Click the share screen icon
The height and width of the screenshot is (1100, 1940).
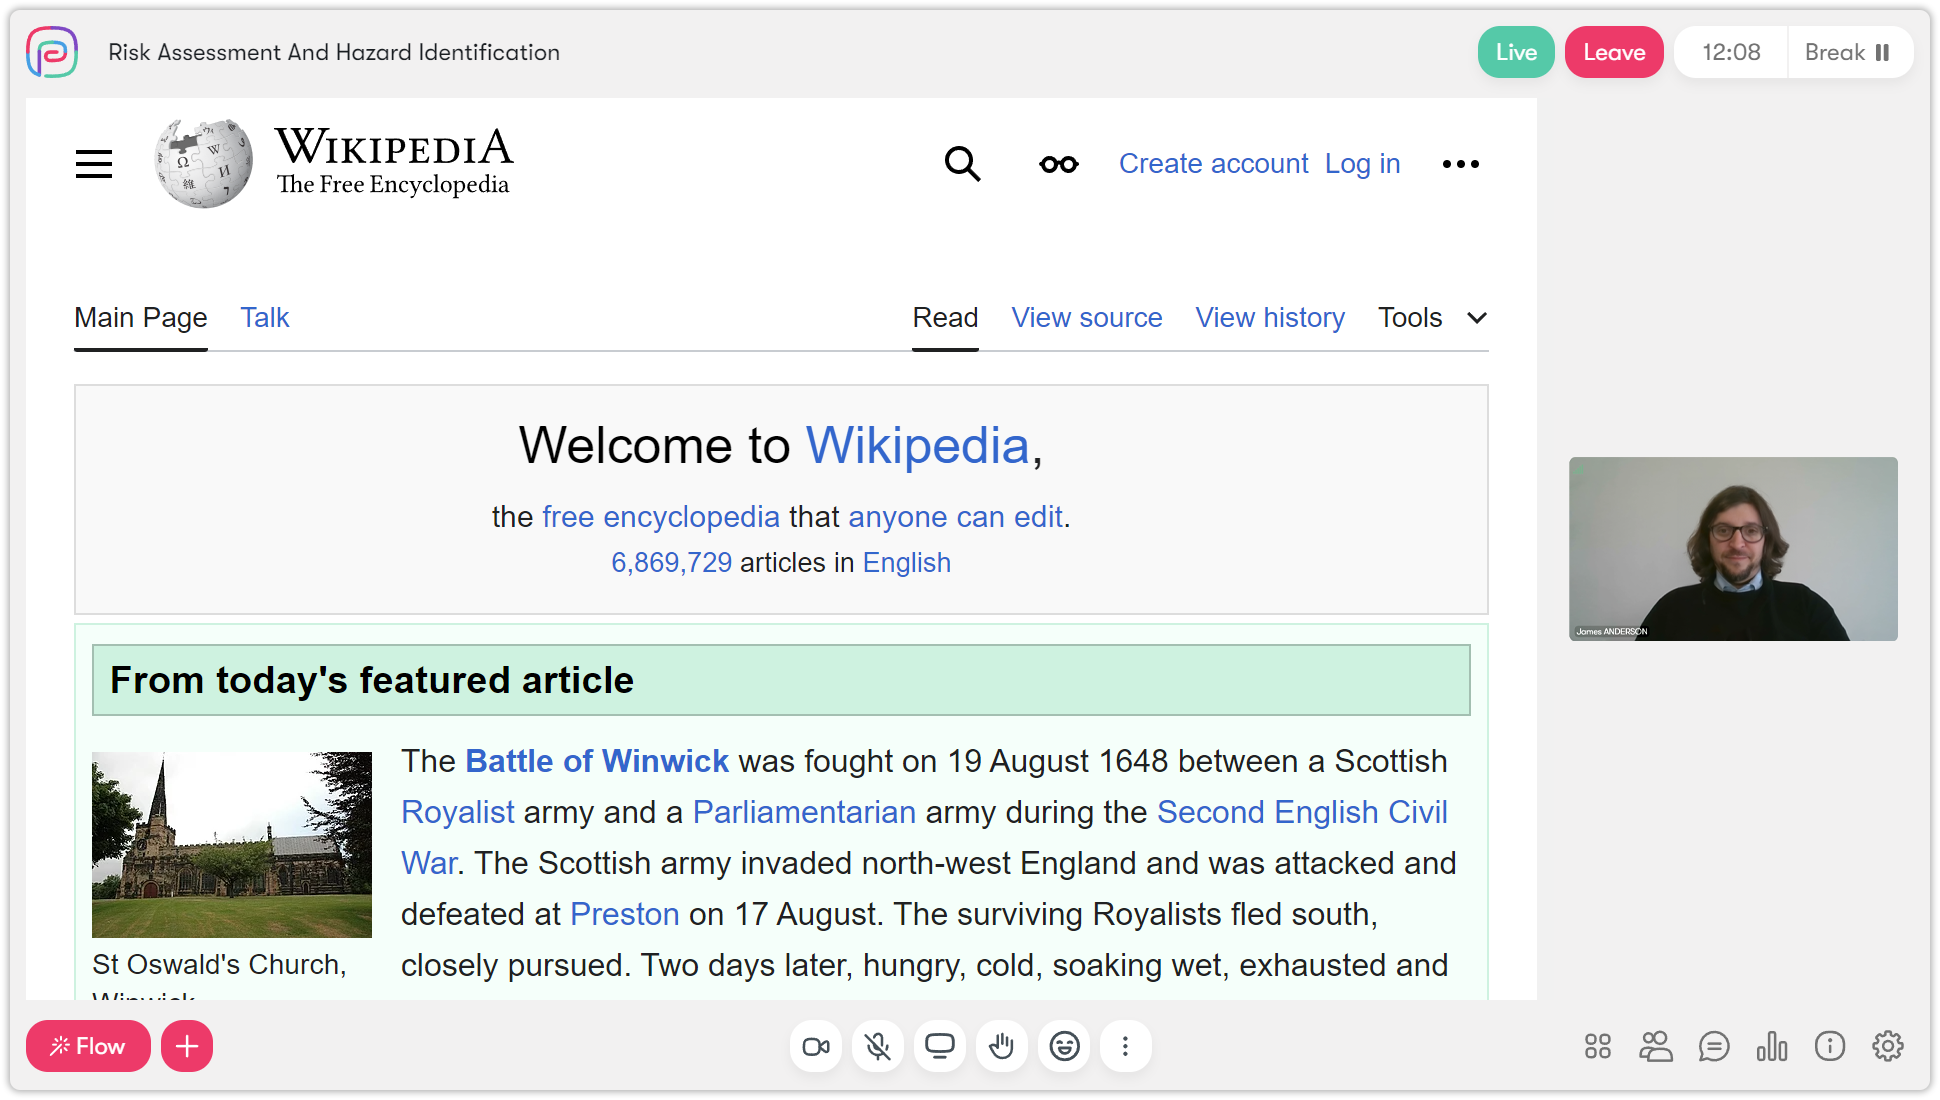pos(940,1046)
